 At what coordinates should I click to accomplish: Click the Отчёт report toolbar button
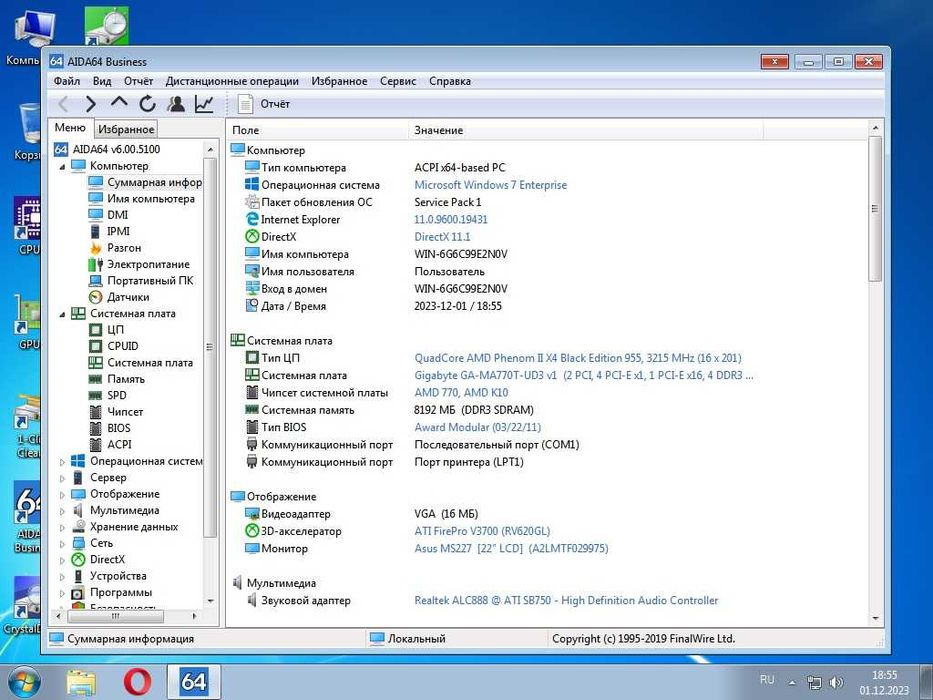tap(264, 104)
